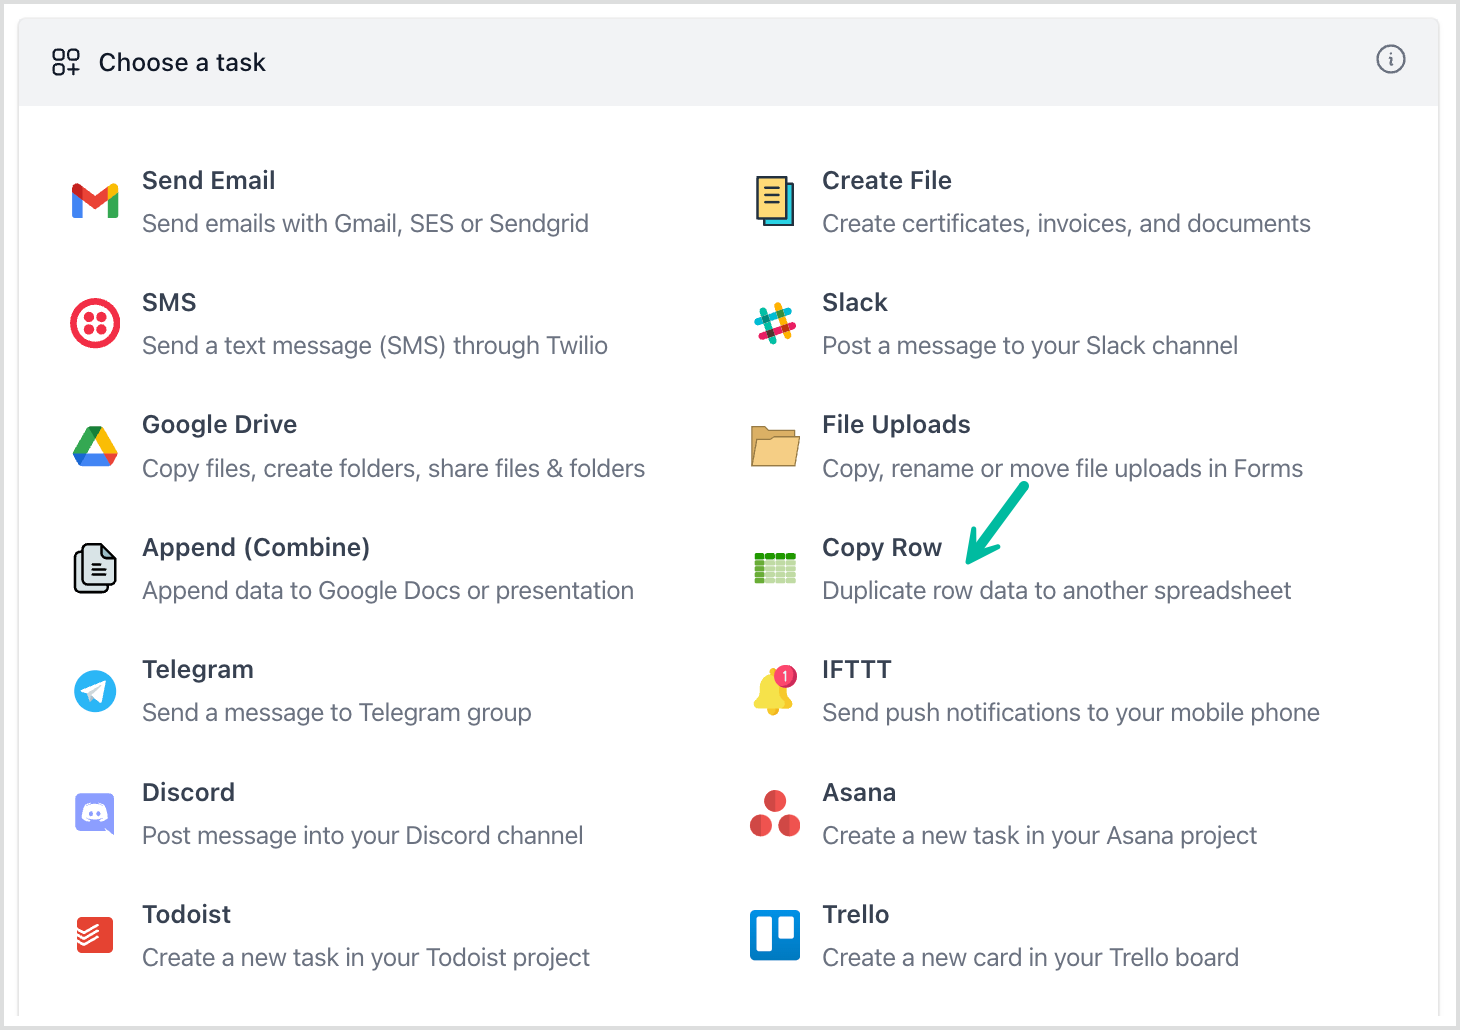
Task: Click the Append (Combine) documents icon
Action: click(95, 568)
